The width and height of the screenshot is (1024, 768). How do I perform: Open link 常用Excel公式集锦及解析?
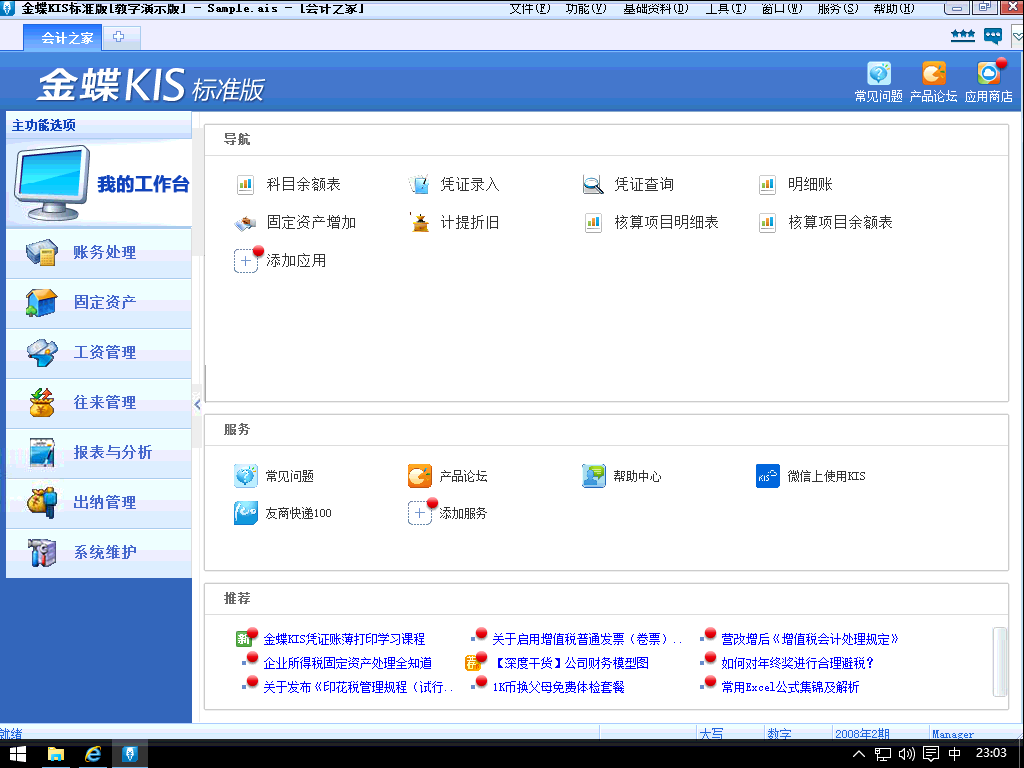click(790, 688)
